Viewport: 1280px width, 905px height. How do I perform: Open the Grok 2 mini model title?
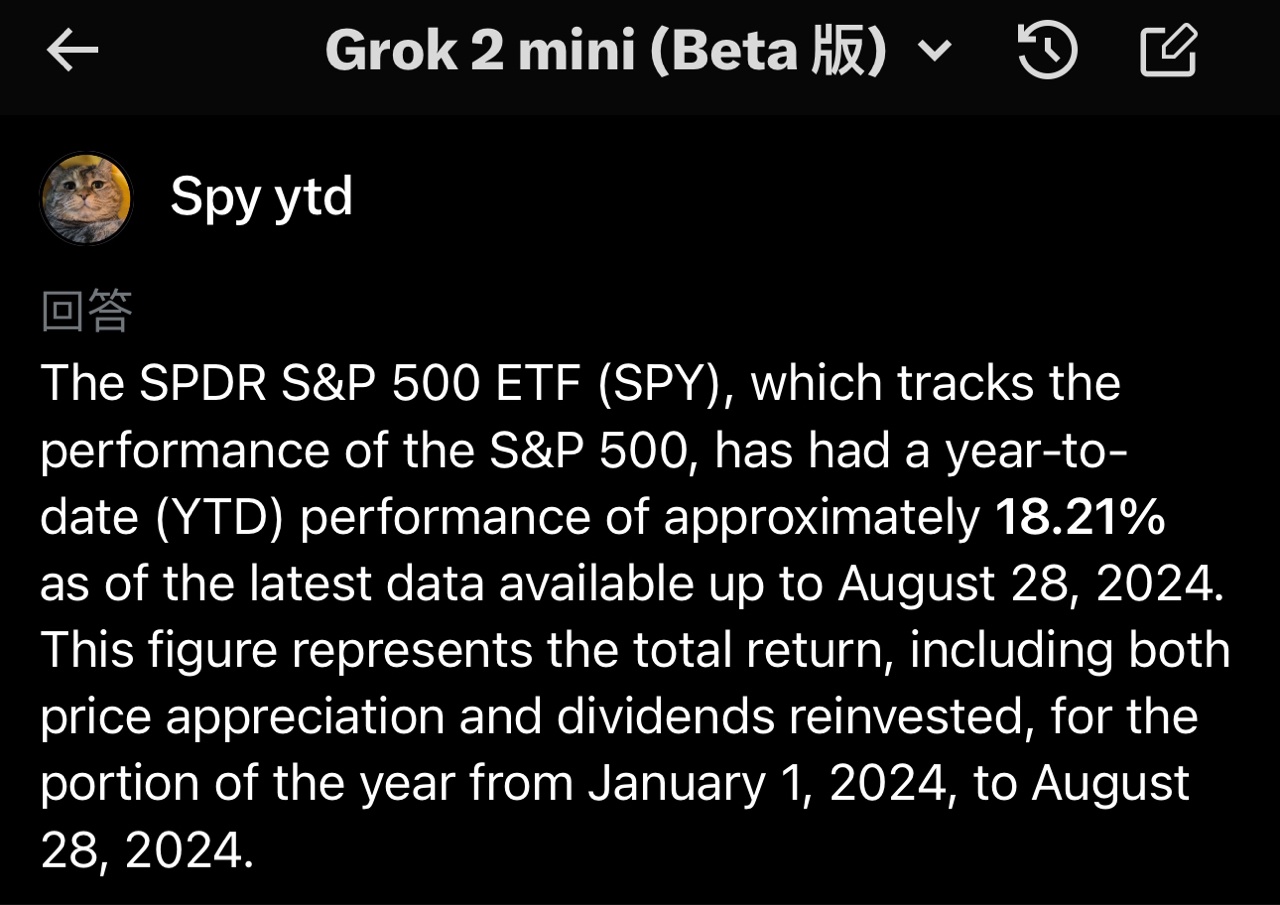tap(606, 50)
